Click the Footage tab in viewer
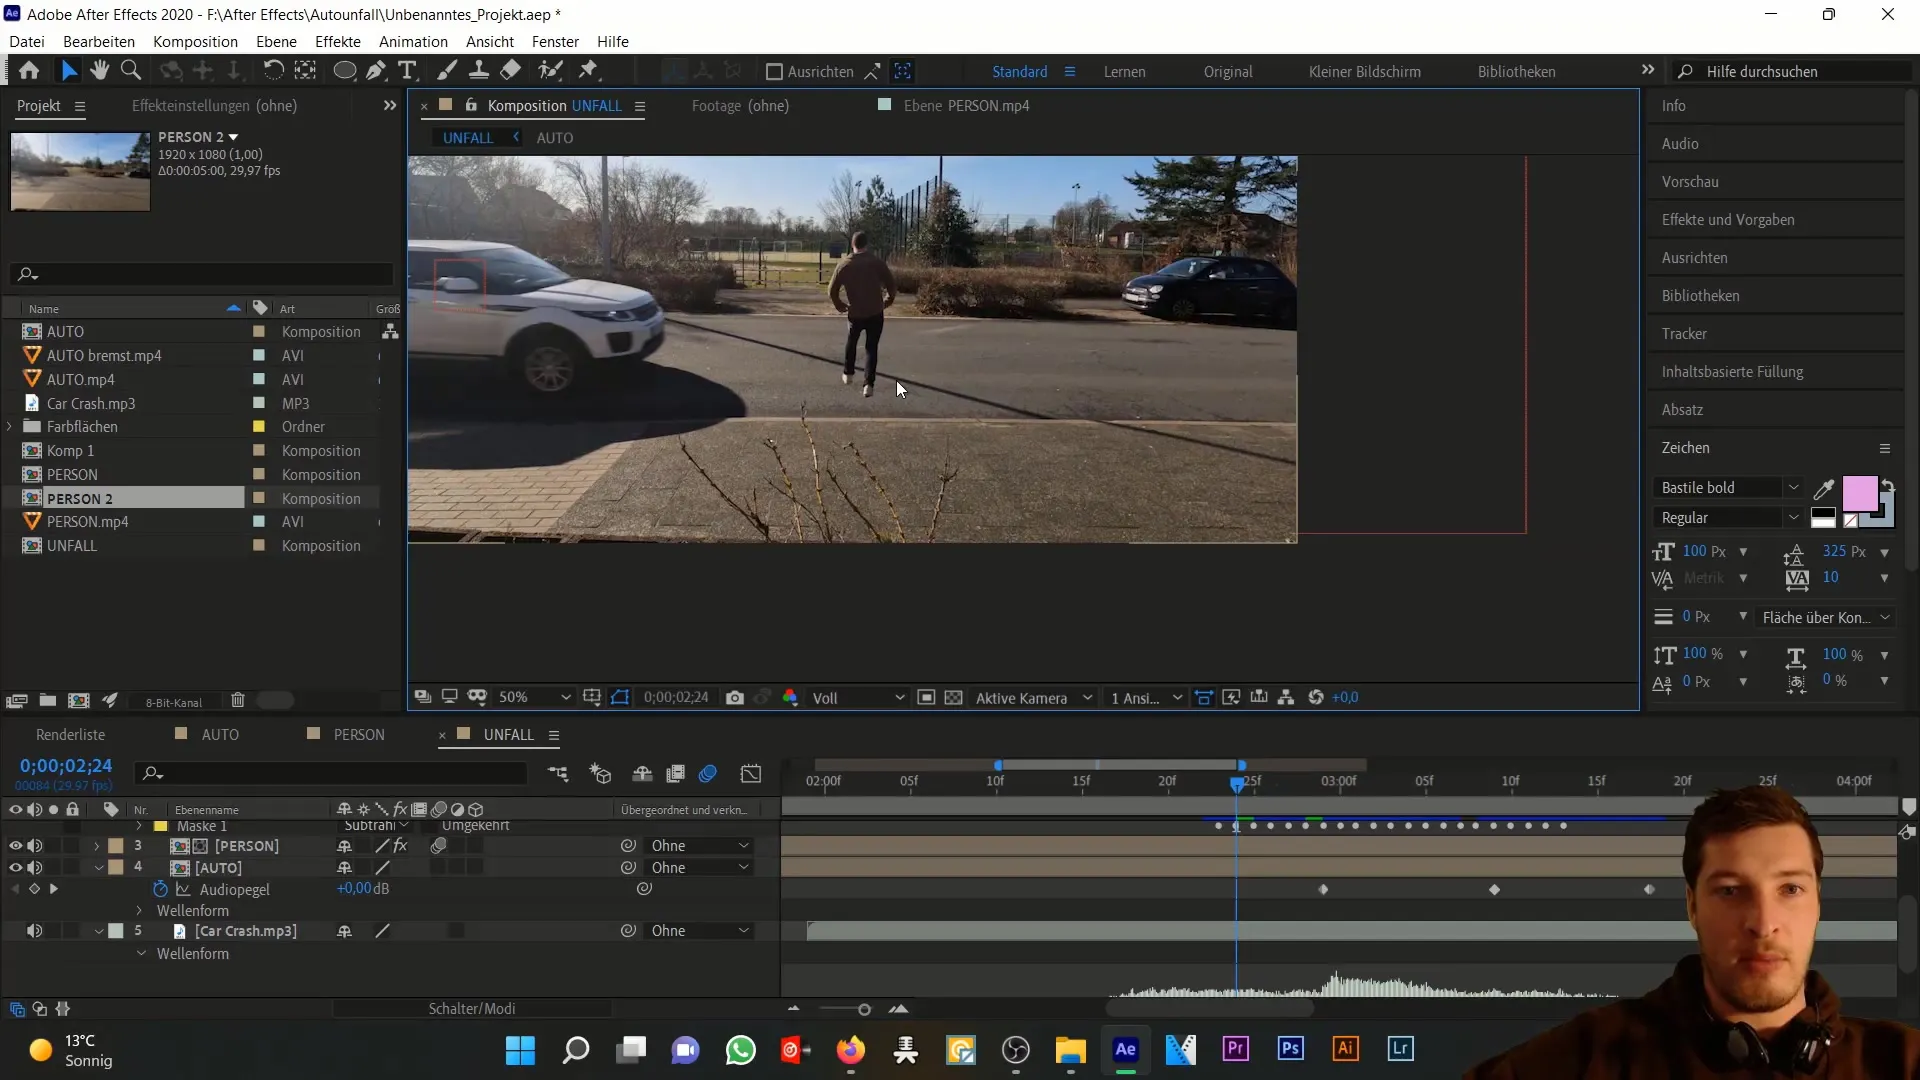Image resolution: width=1920 pixels, height=1080 pixels. point(740,105)
